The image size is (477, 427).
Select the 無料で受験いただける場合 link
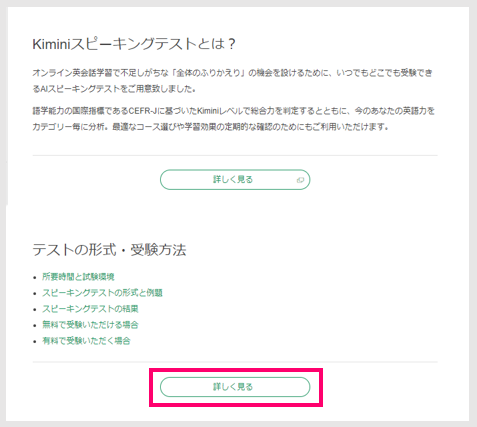tap(90, 325)
